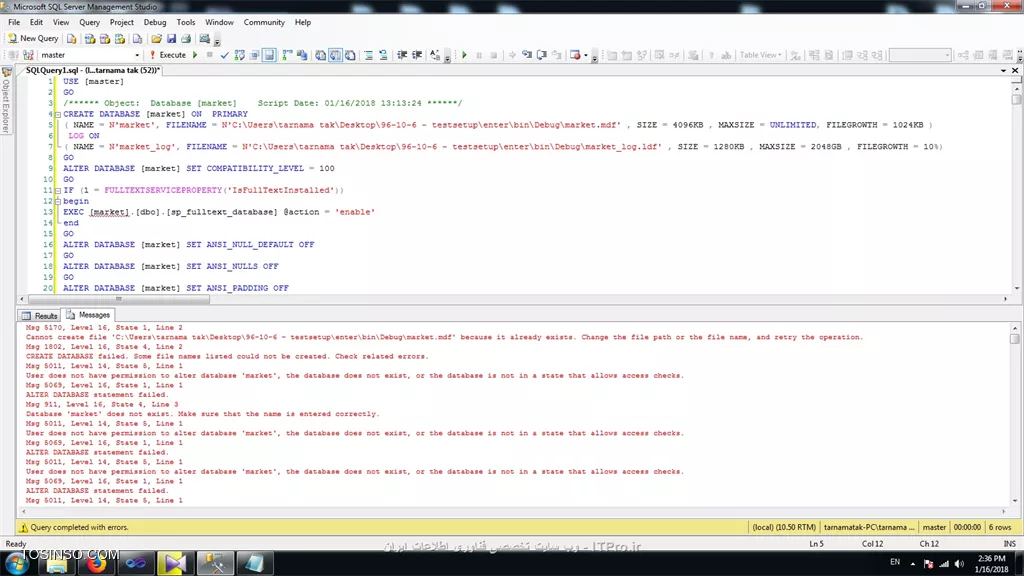Open the active files list arrow
1024x576 pixels.
[x=1003, y=71]
